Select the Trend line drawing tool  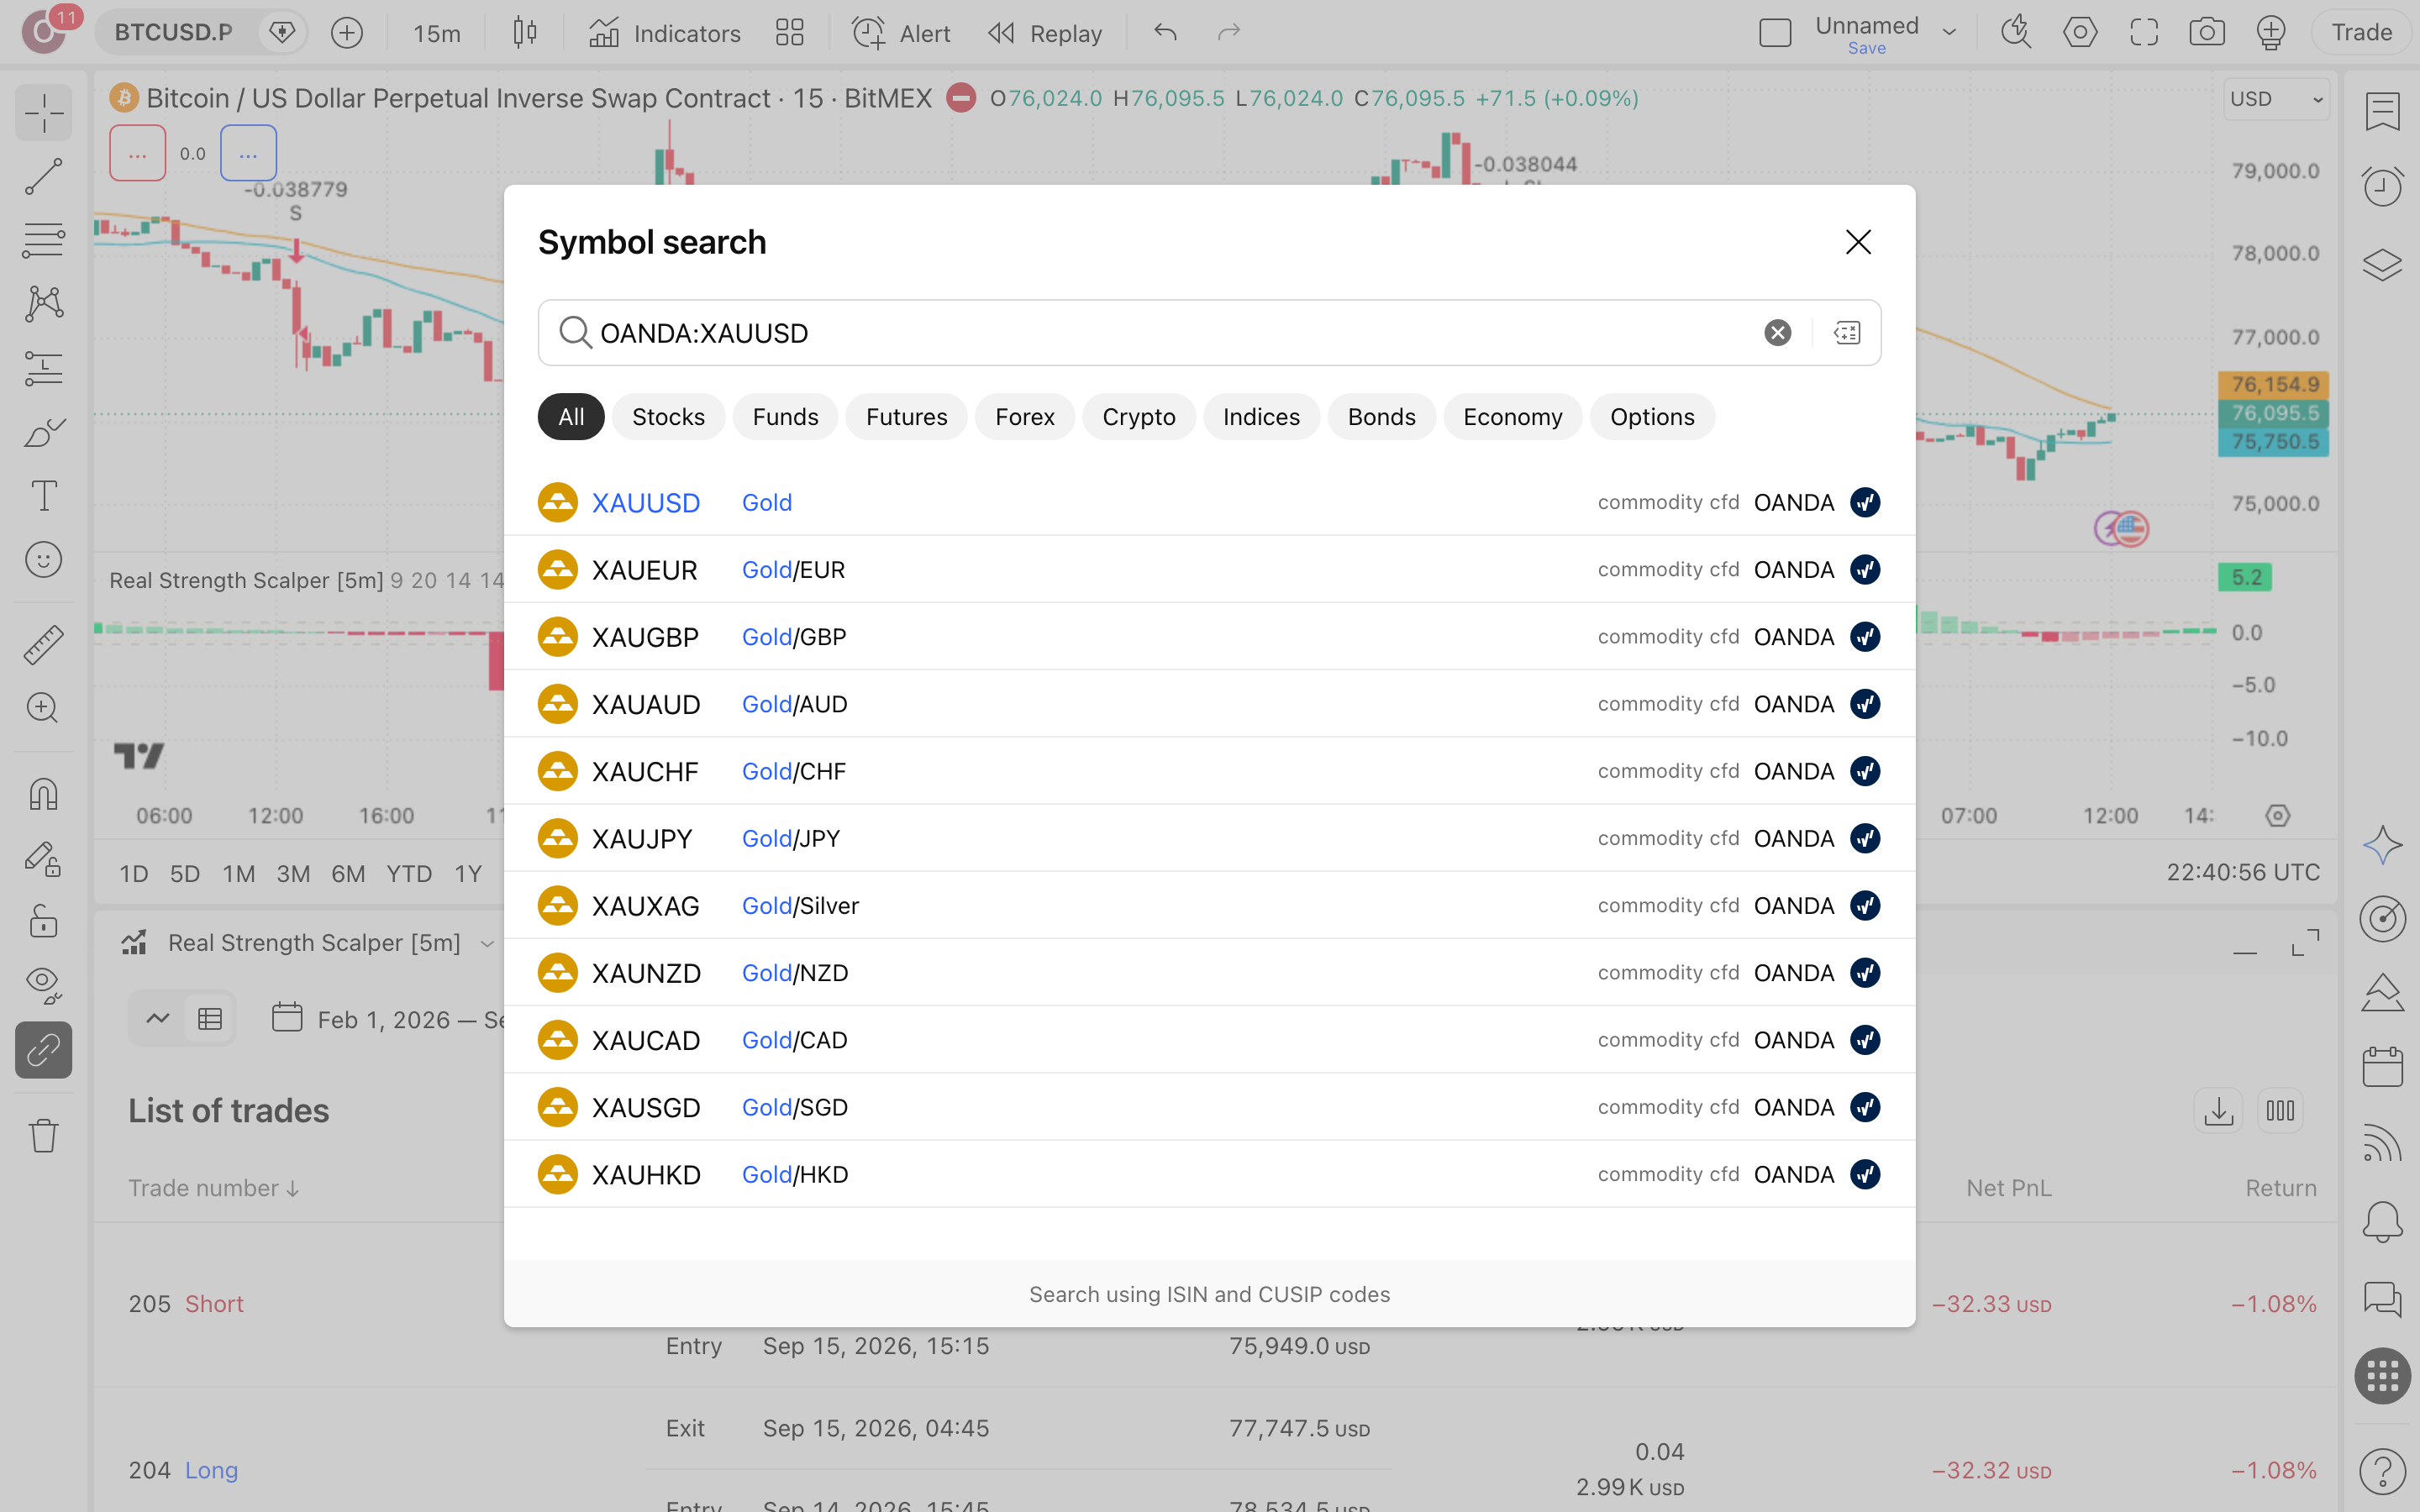(43, 177)
